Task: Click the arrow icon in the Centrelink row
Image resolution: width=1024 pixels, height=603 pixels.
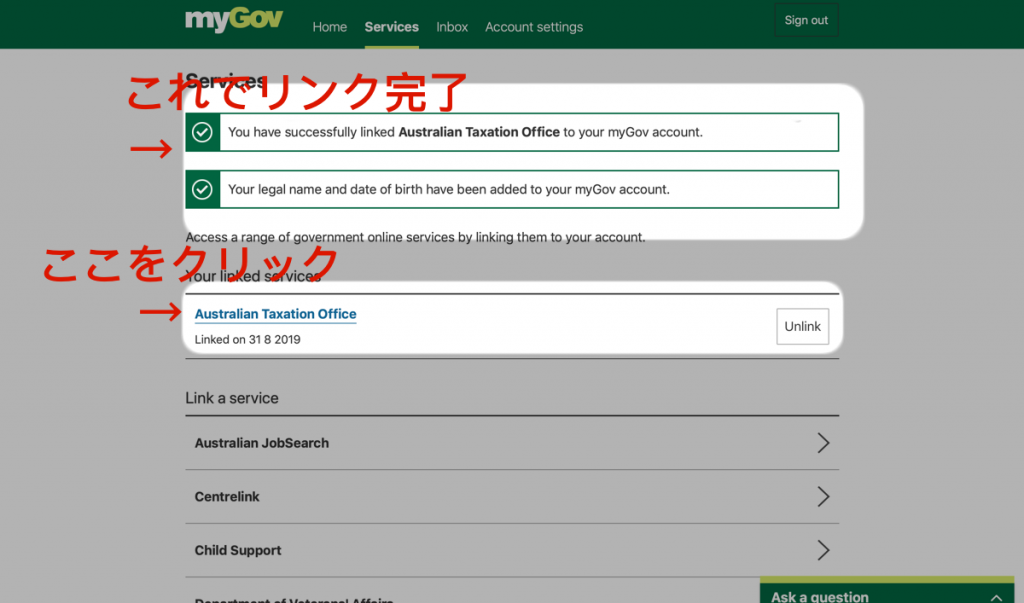Action: (822, 497)
